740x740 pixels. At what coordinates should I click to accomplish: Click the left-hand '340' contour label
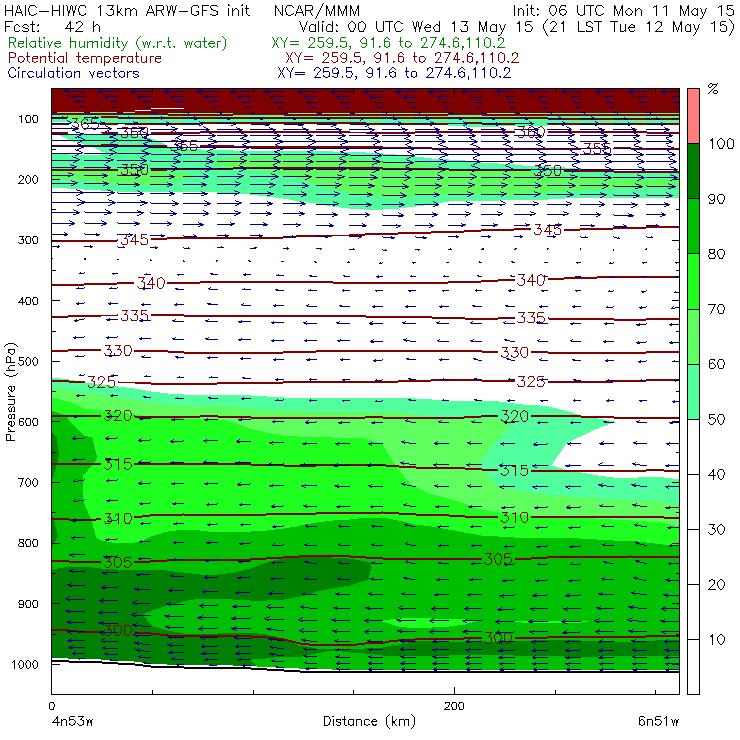tap(151, 283)
